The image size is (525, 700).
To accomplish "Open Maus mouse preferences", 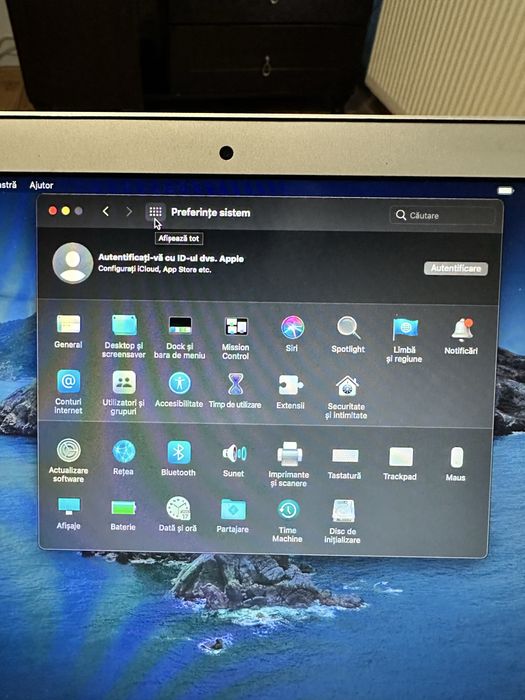I will point(456,464).
